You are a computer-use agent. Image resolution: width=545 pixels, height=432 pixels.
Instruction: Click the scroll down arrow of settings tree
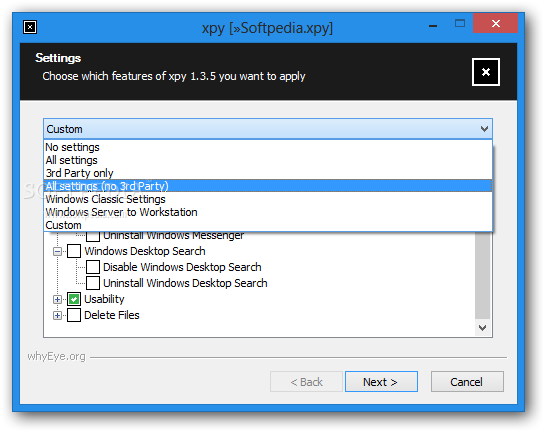[482, 328]
